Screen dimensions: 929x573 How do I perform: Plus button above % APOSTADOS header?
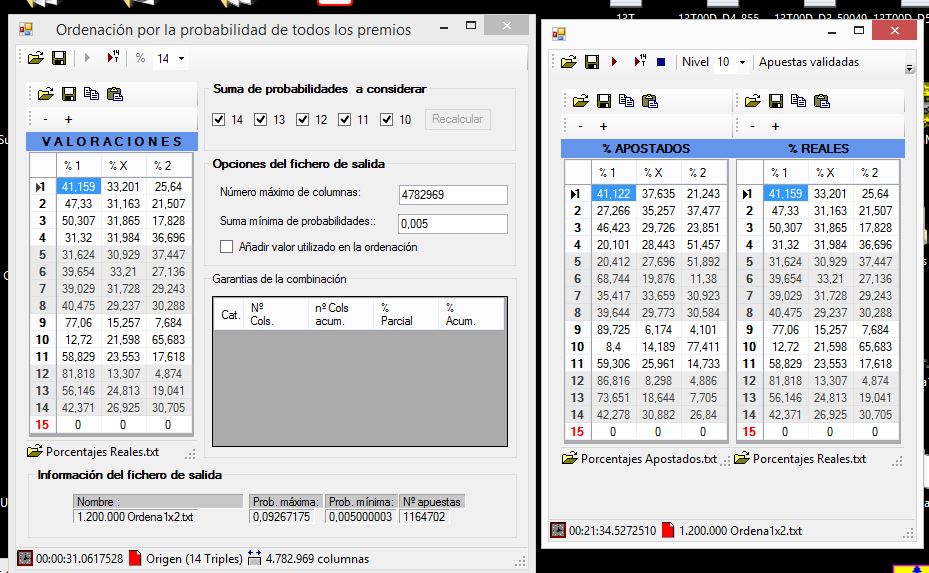(603, 126)
